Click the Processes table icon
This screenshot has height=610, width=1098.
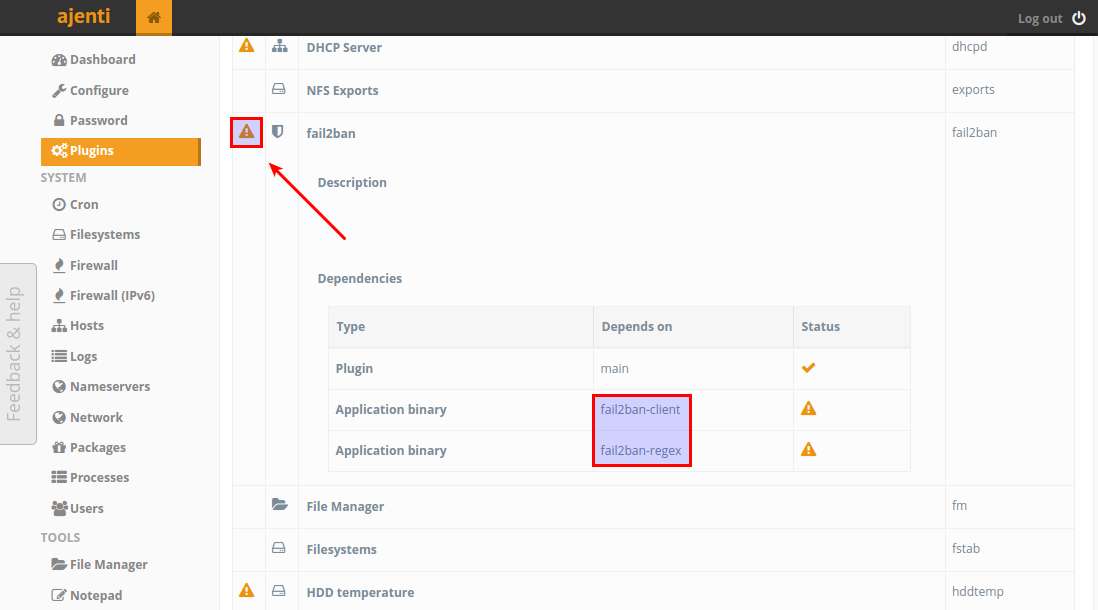coord(59,478)
